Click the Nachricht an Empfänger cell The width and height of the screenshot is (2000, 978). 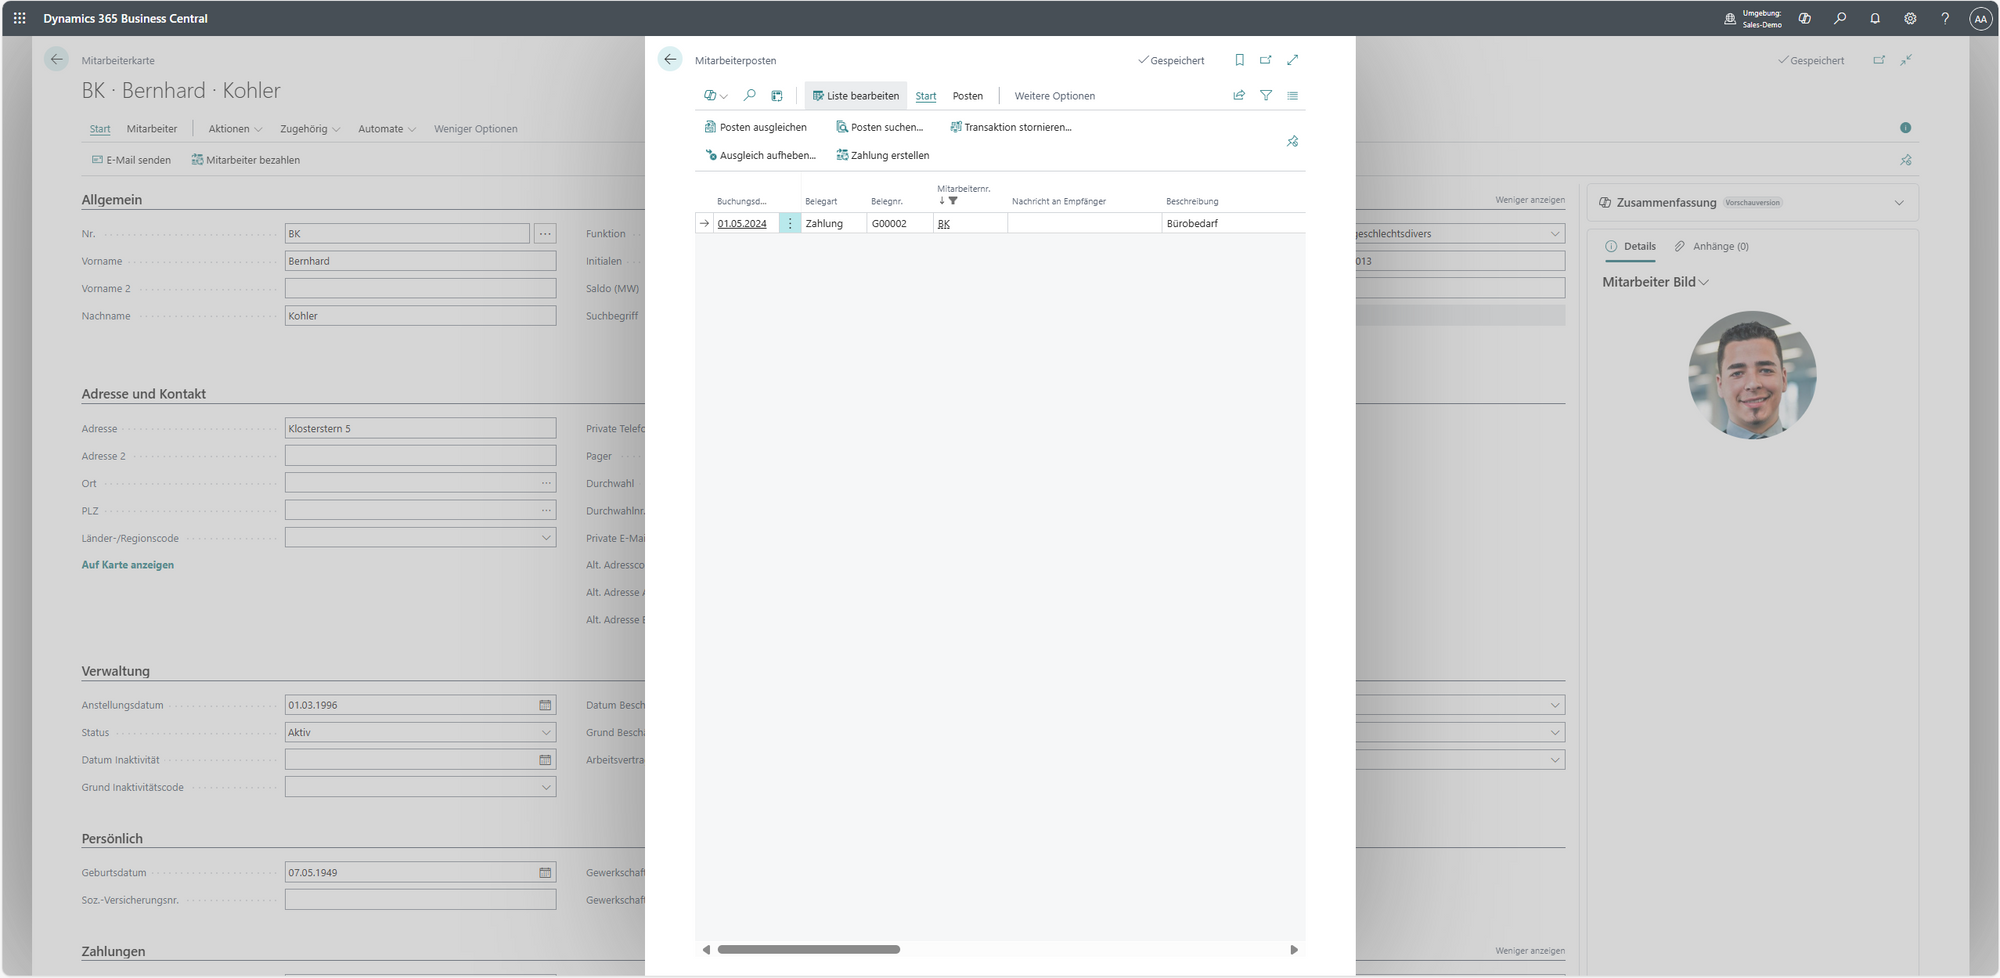pyautogui.click(x=1083, y=224)
